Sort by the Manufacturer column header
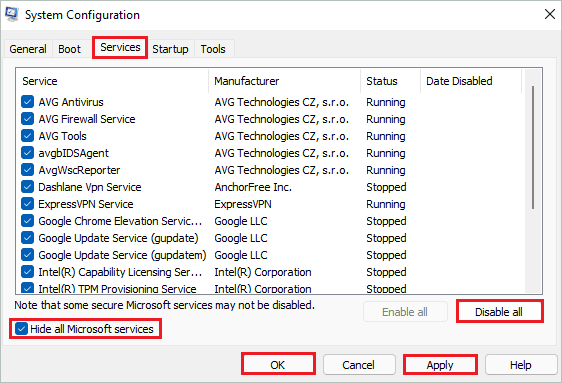Image resolution: width=562 pixels, height=383 pixels. pyautogui.click(x=285, y=81)
